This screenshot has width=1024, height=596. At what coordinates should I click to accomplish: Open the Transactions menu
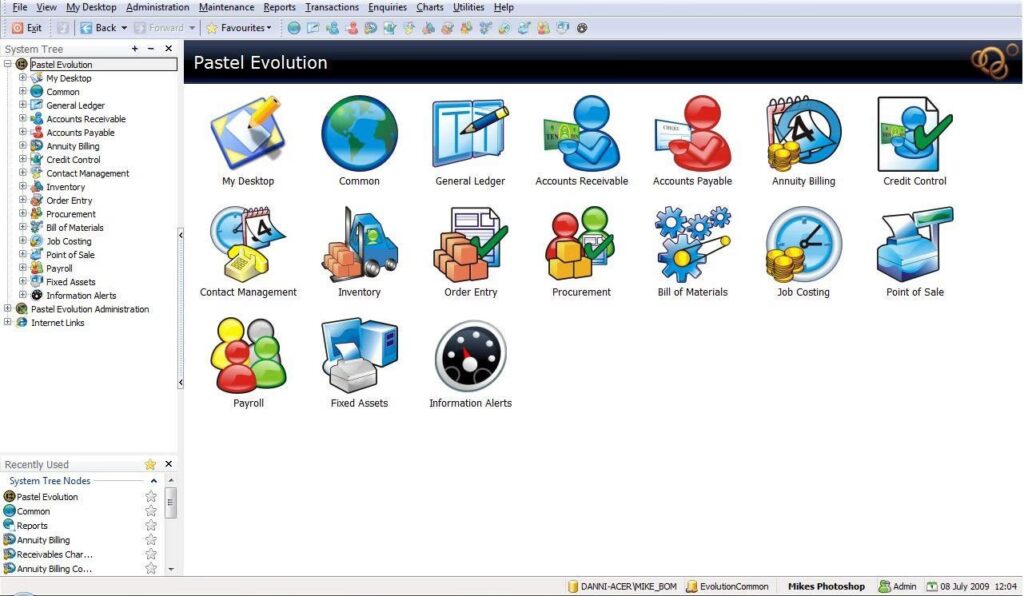pyautogui.click(x=331, y=7)
